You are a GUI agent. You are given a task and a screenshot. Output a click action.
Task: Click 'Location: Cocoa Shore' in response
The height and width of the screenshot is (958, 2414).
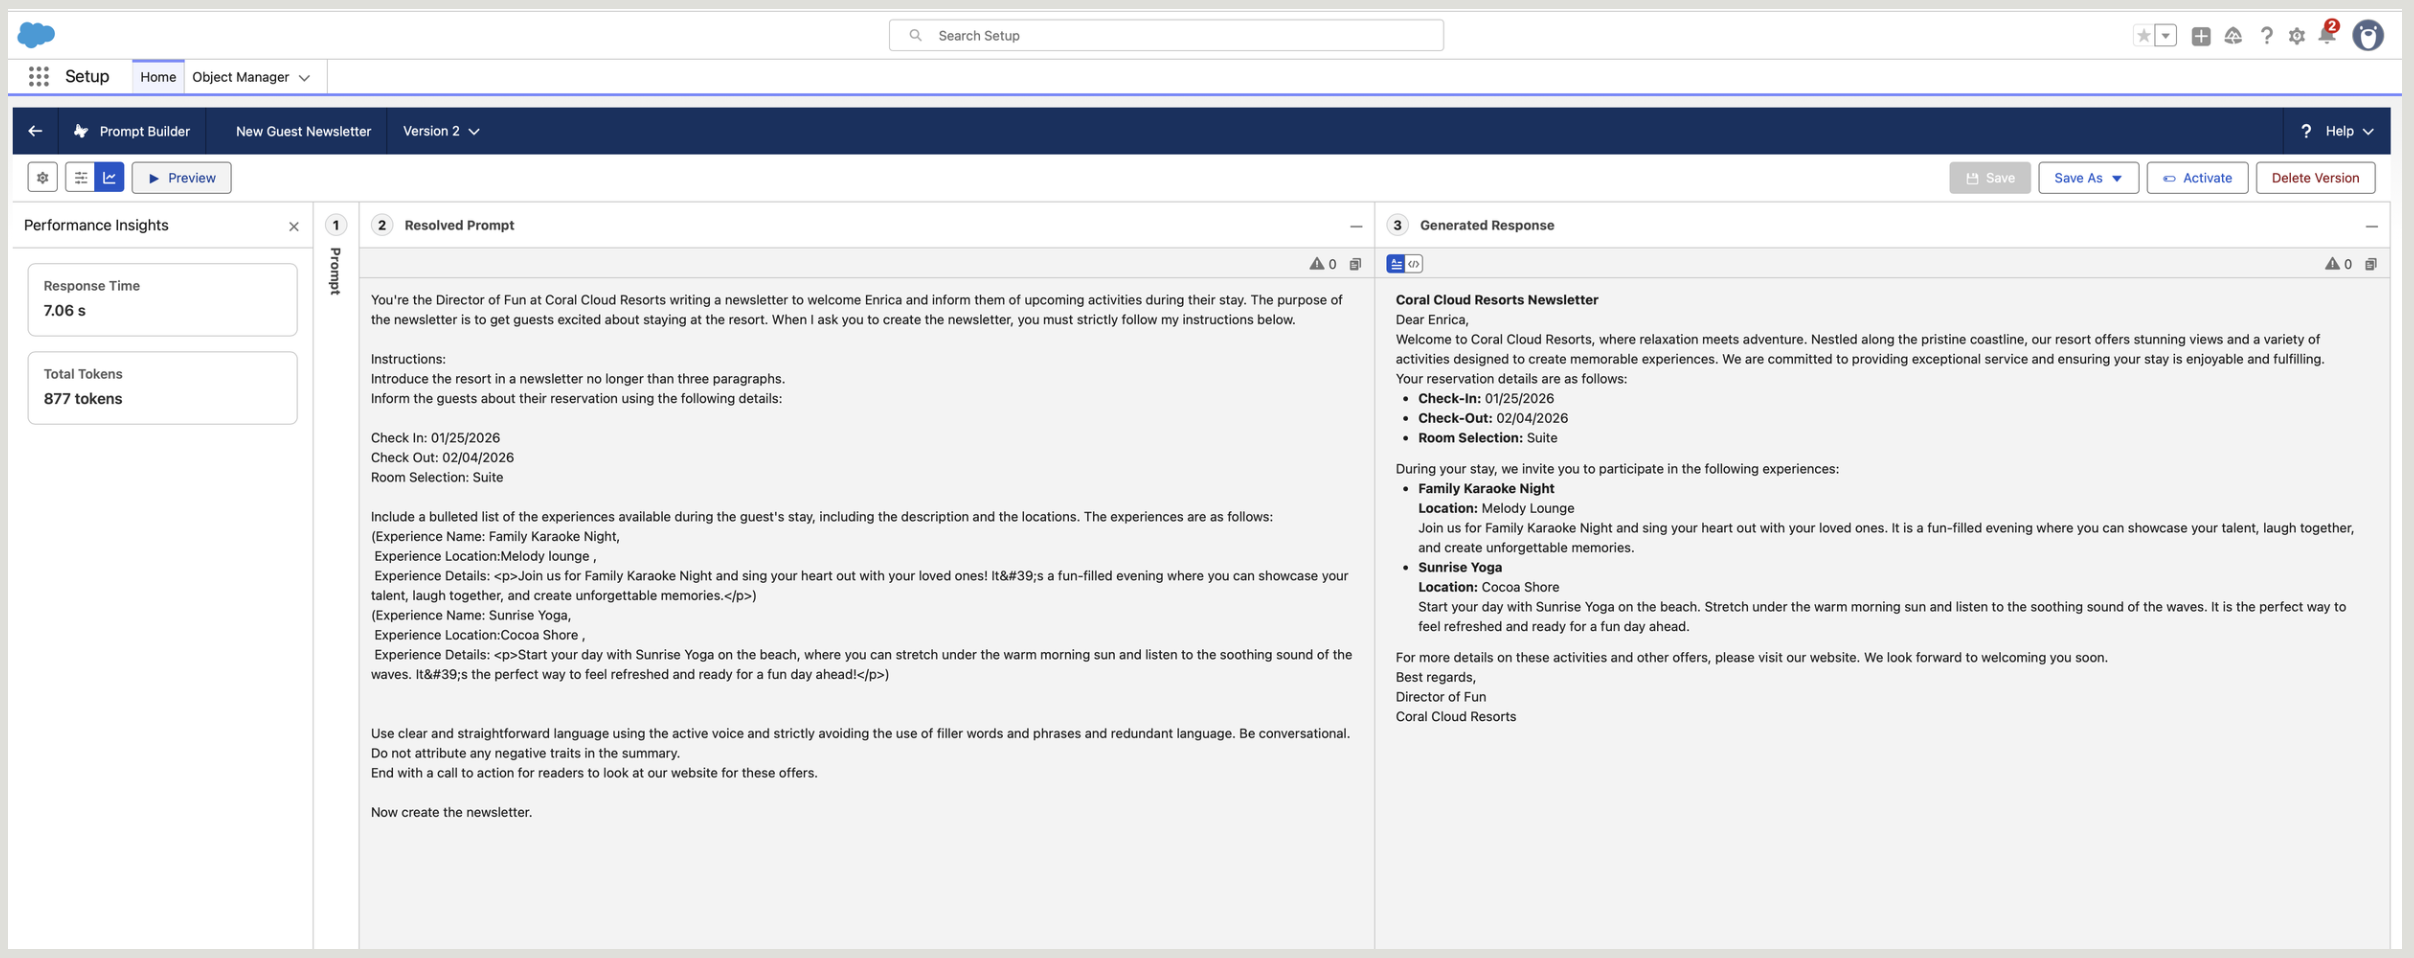[x=1489, y=587]
